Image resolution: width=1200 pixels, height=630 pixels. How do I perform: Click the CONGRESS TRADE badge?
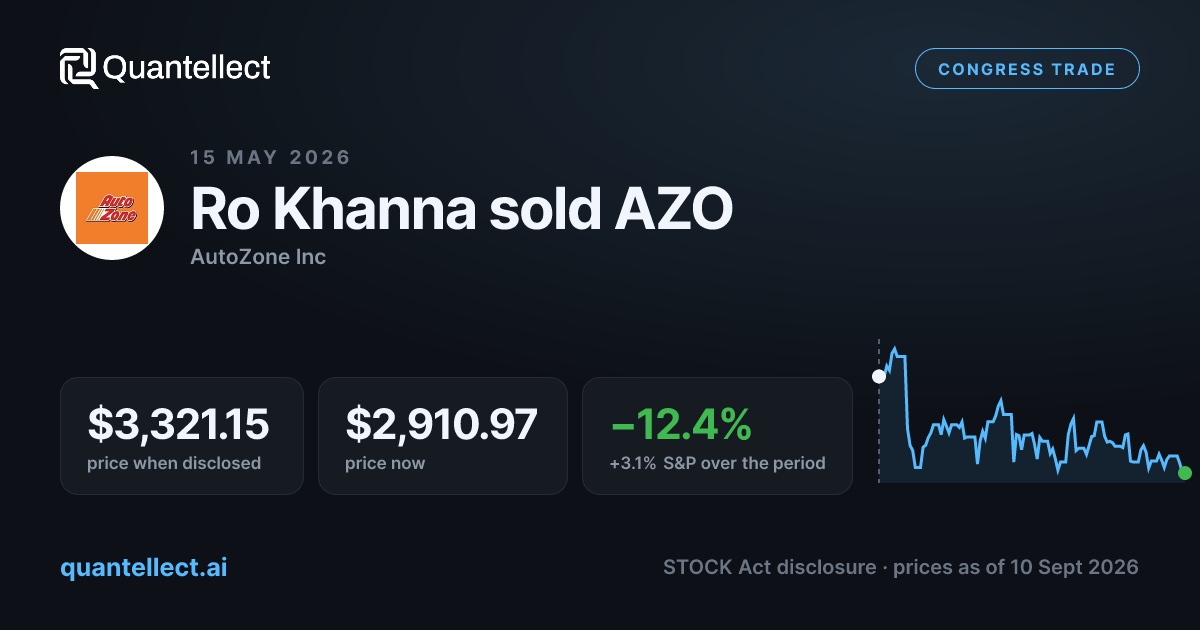click(x=1027, y=69)
